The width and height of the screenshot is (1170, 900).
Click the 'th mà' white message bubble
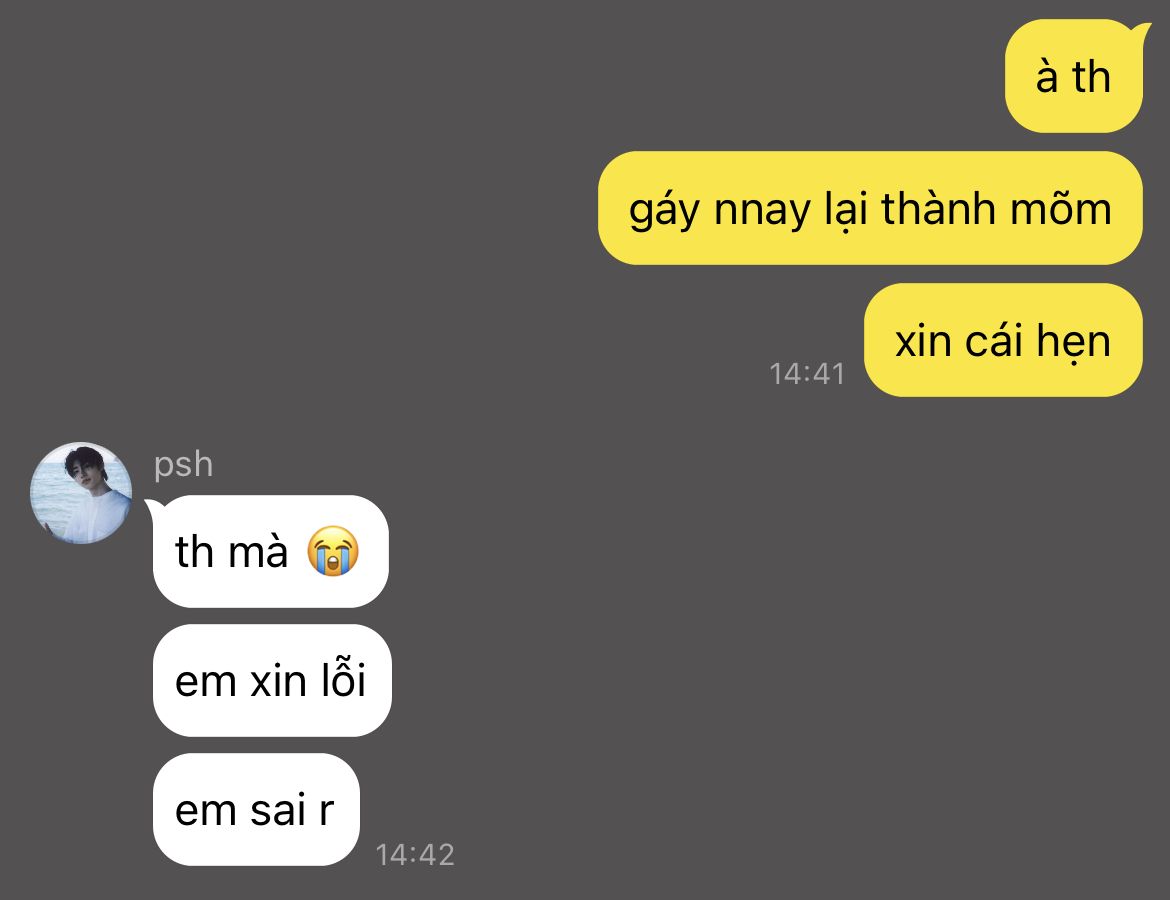[x=271, y=551]
